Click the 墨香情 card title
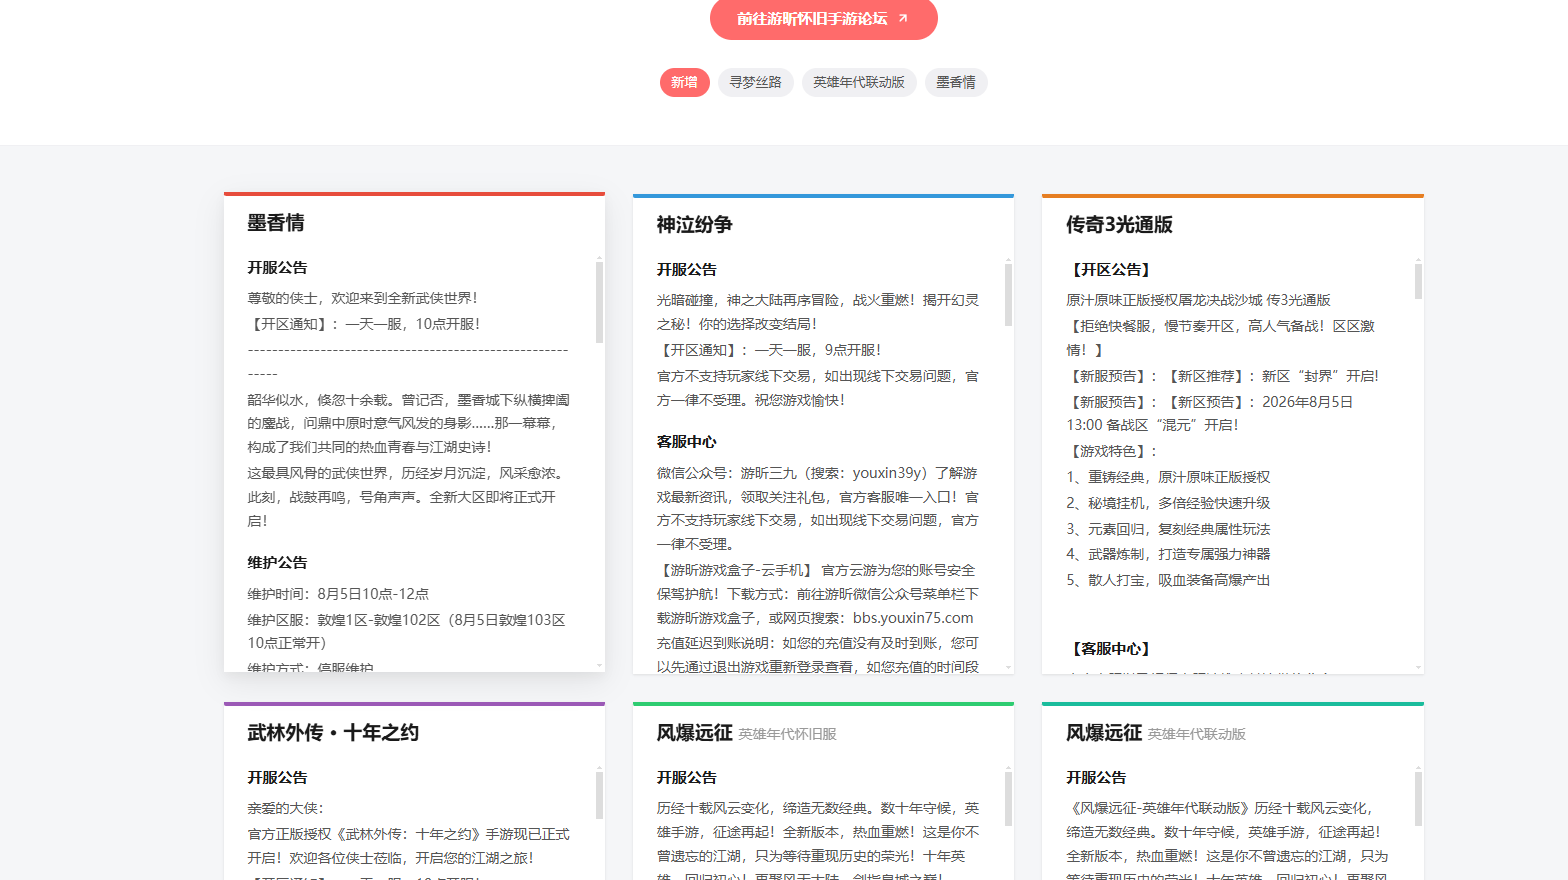Screen dimensions: 1568x880 (276, 223)
